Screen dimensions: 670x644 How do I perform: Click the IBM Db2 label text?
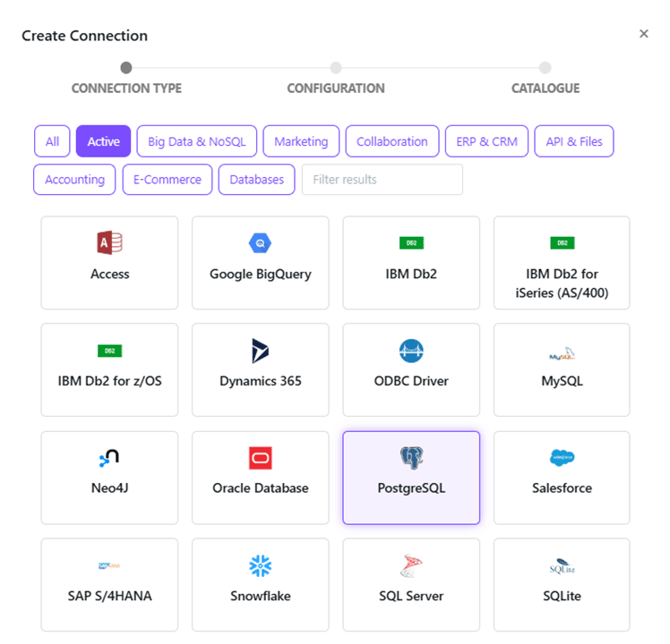(411, 273)
